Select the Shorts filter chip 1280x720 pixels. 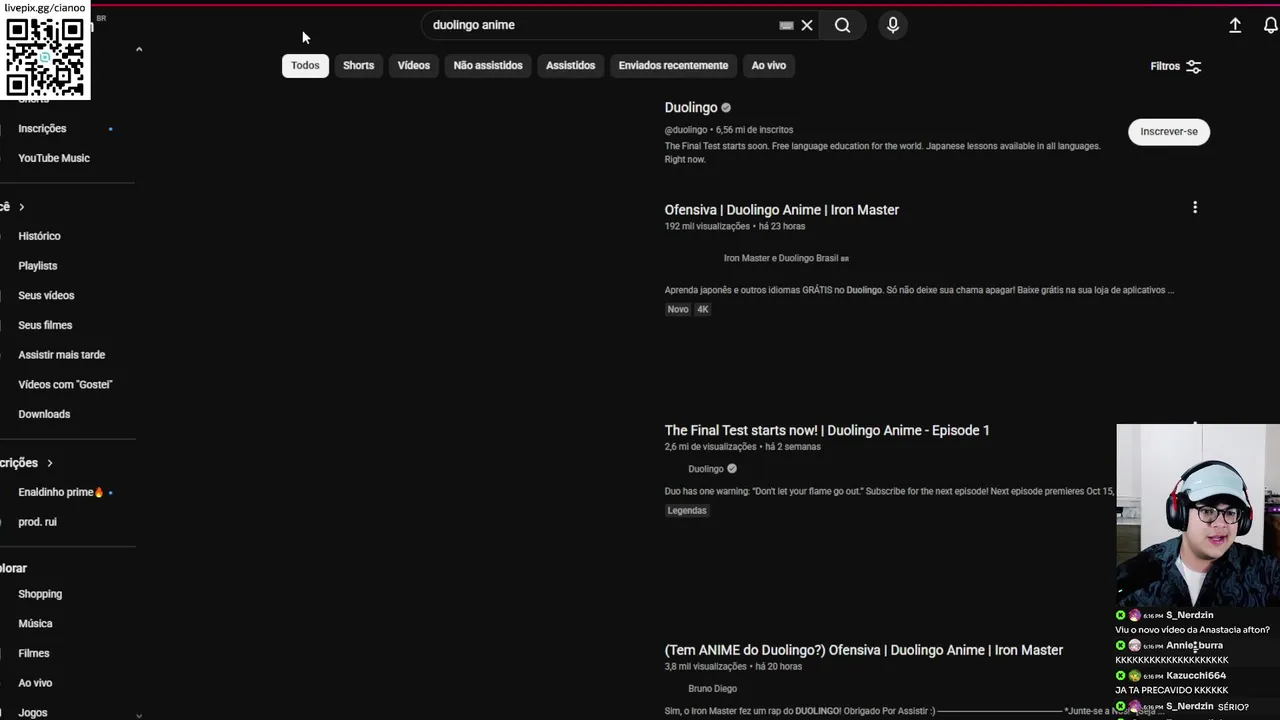[x=358, y=66]
